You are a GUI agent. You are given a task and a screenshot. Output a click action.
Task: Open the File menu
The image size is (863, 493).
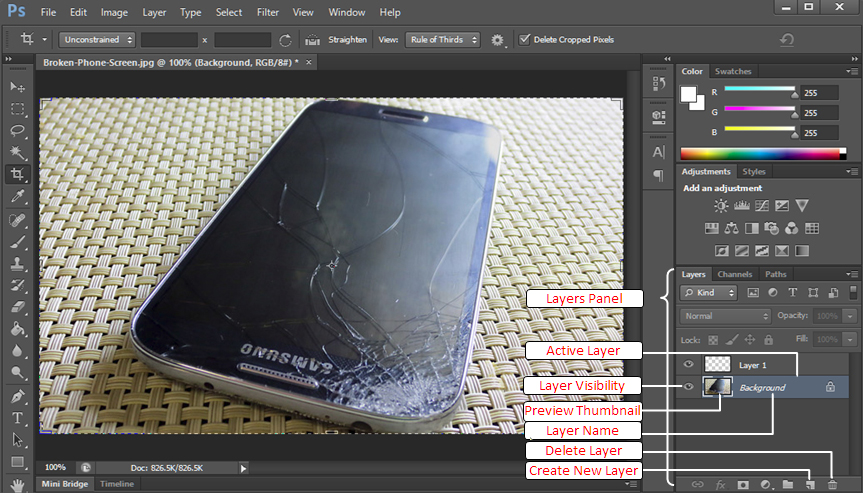tap(48, 12)
